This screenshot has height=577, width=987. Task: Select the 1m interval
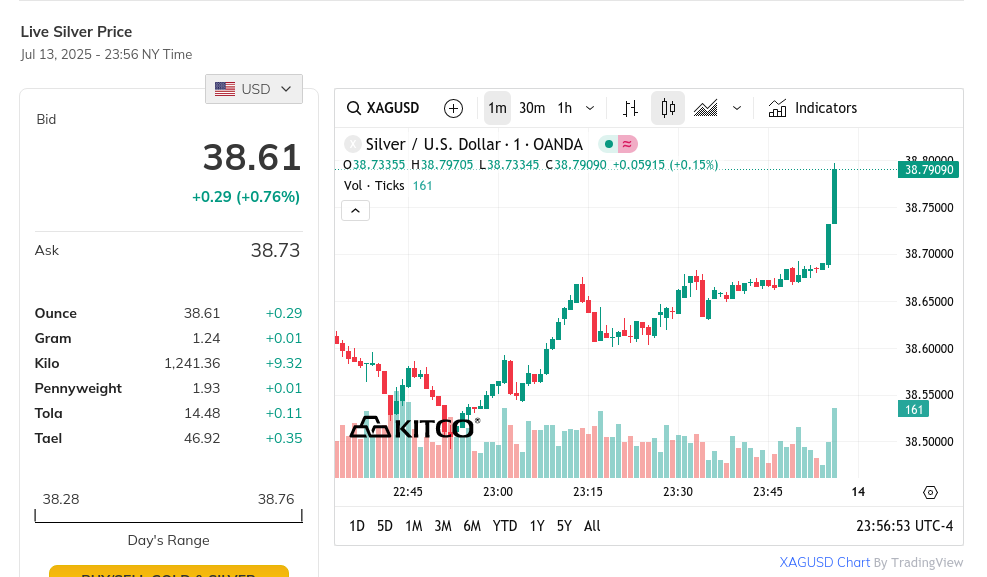tap(497, 108)
